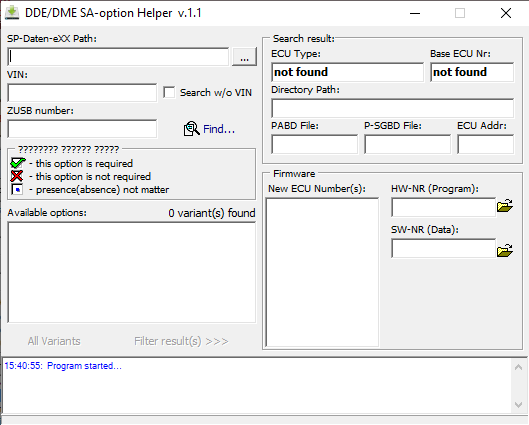The image size is (529, 425).
Task: Click the log scrollbar up arrow
Action: point(519,367)
